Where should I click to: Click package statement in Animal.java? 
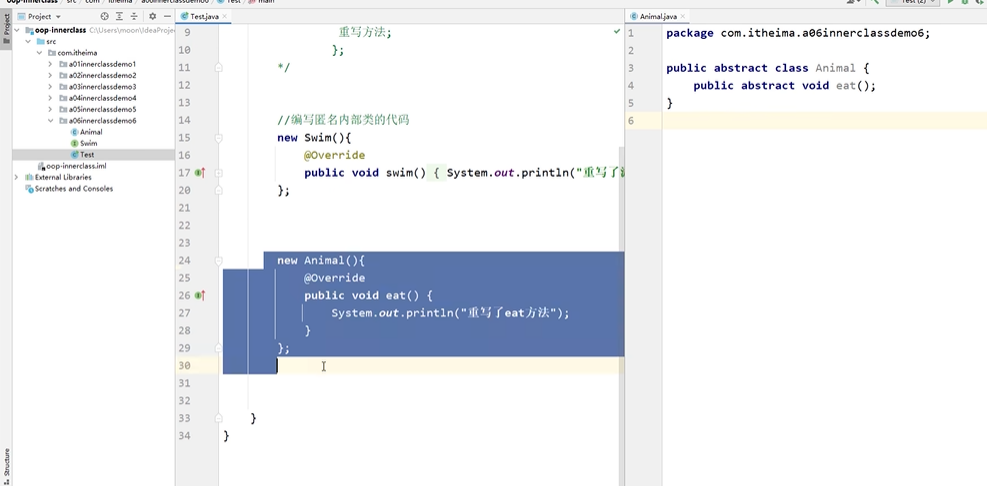(798, 33)
